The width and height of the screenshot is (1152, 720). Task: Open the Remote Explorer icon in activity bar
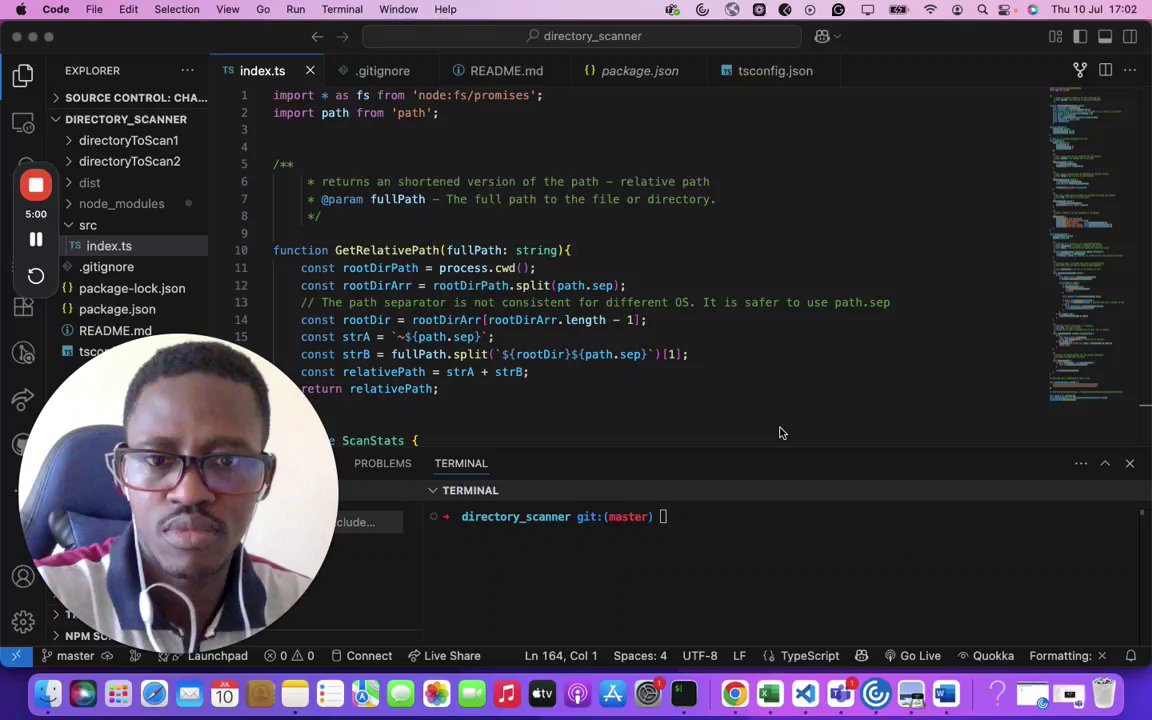click(23, 123)
